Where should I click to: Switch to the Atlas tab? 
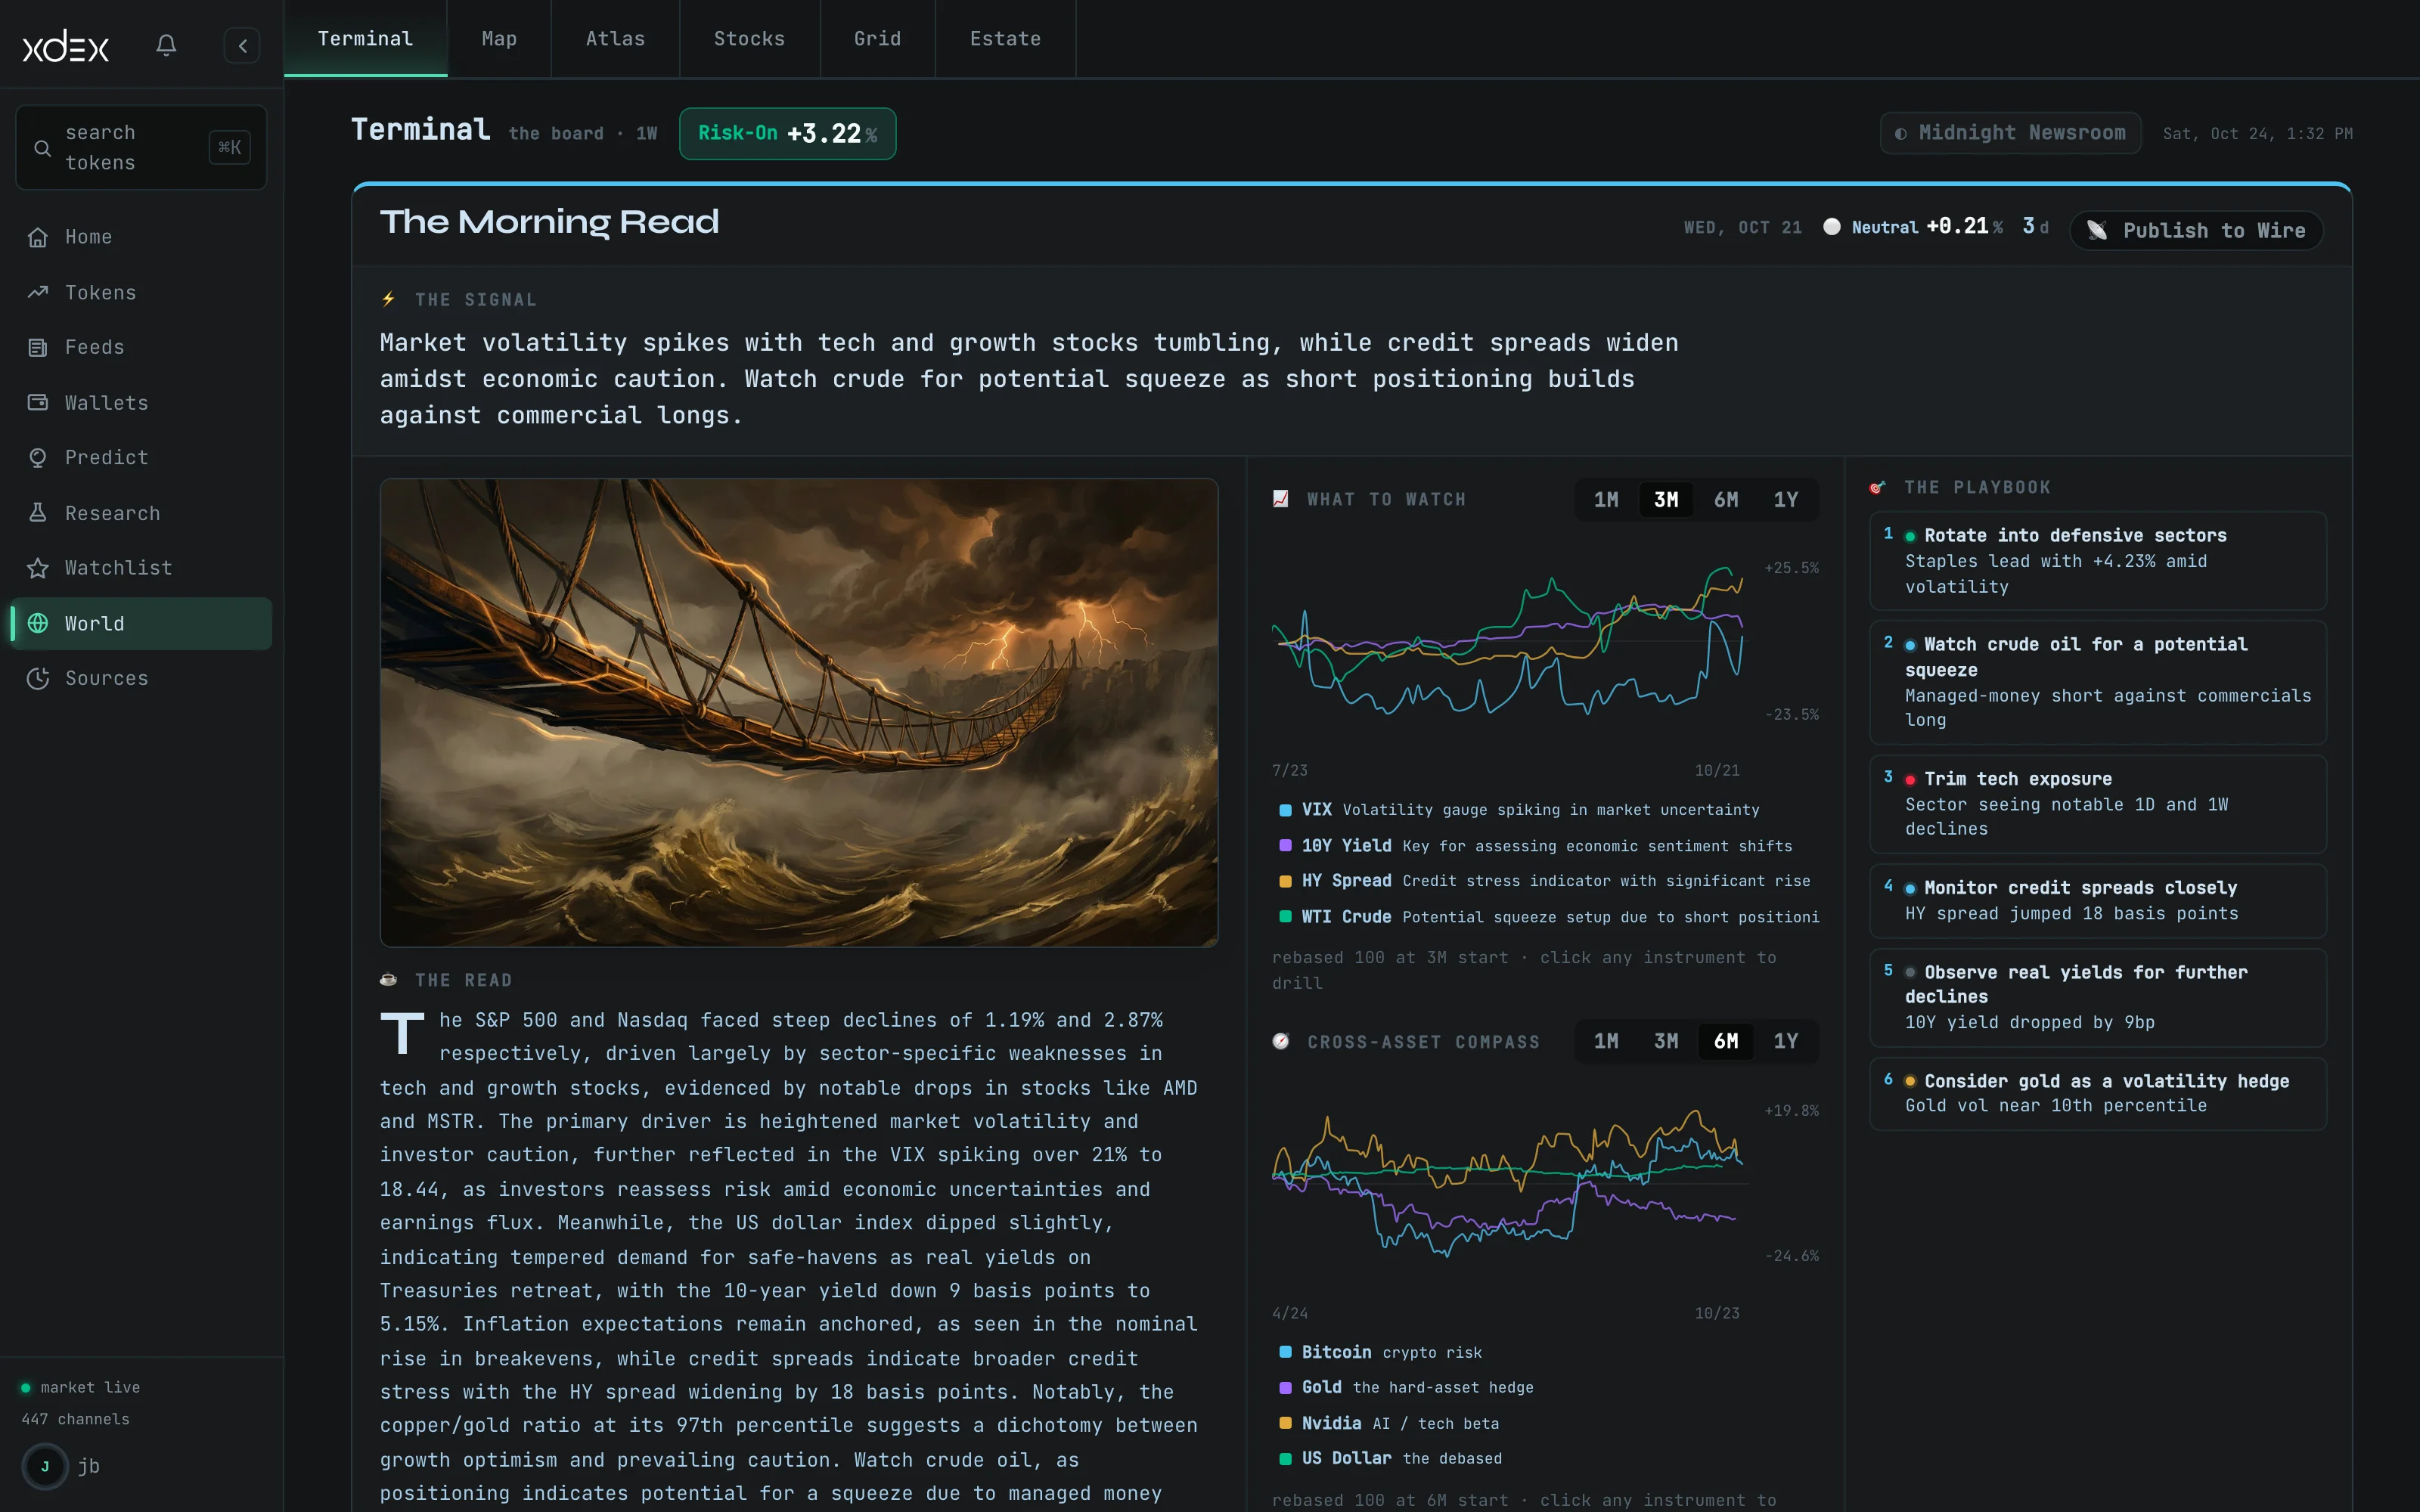coord(615,39)
